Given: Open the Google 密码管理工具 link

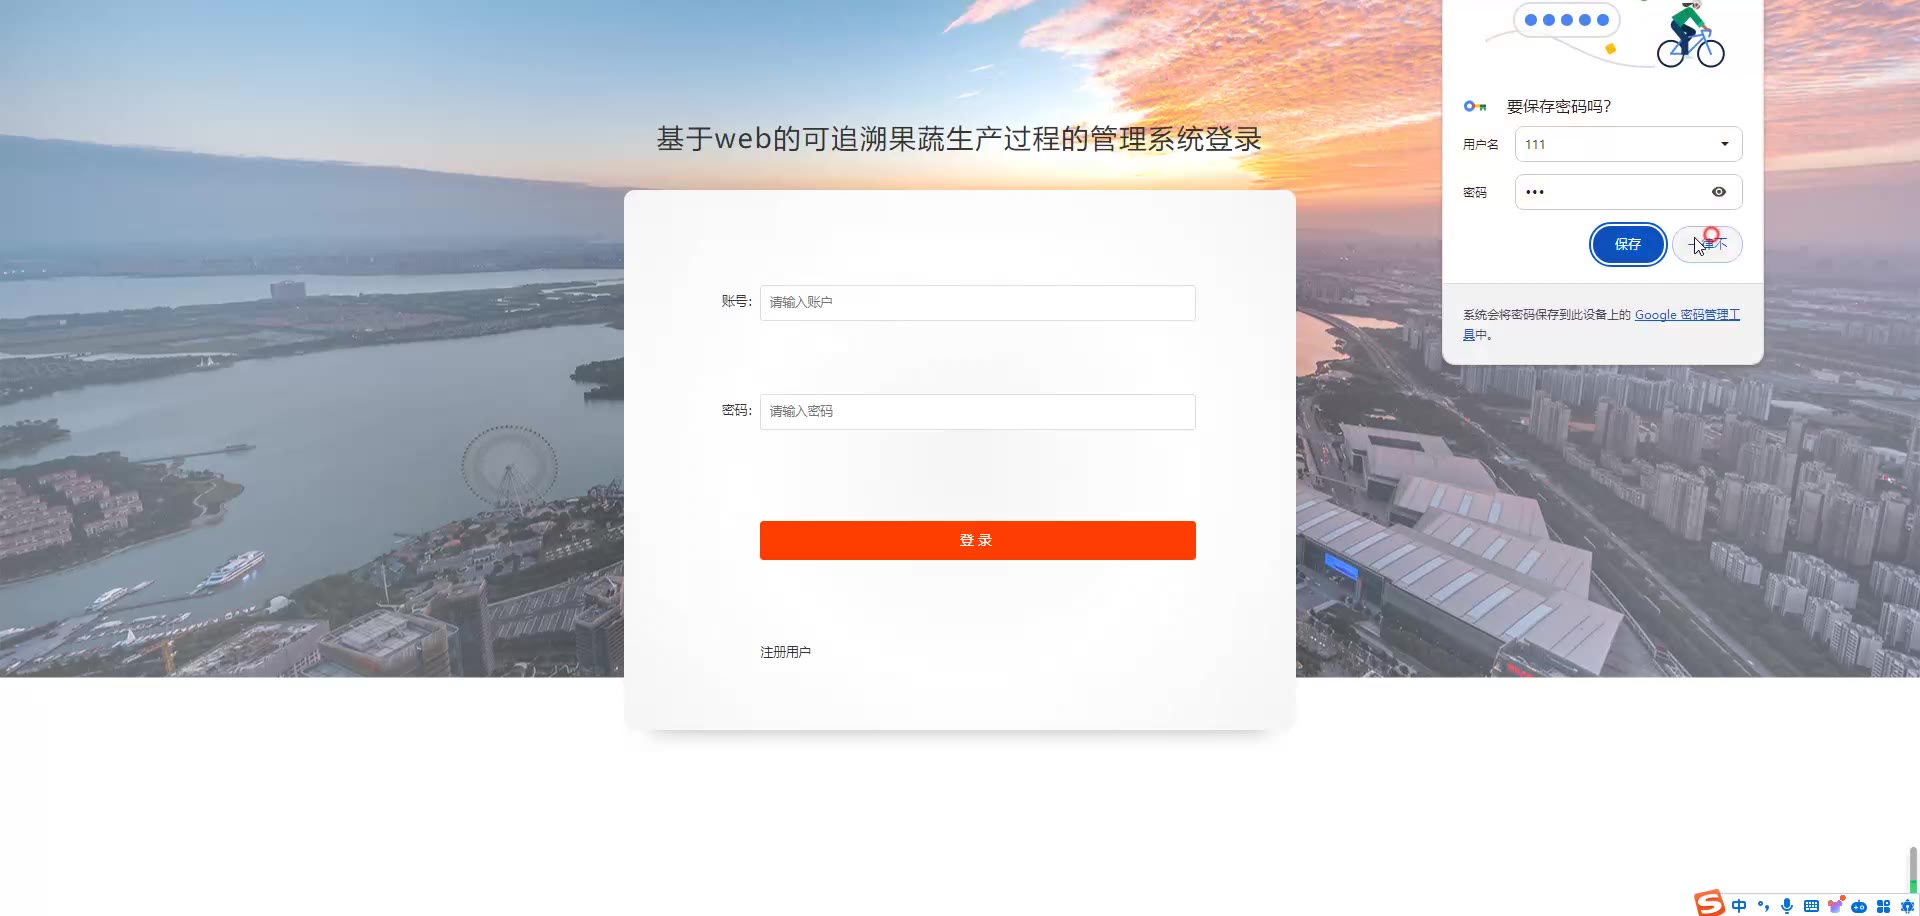Looking at the screenshot, I should (1687, 314).
